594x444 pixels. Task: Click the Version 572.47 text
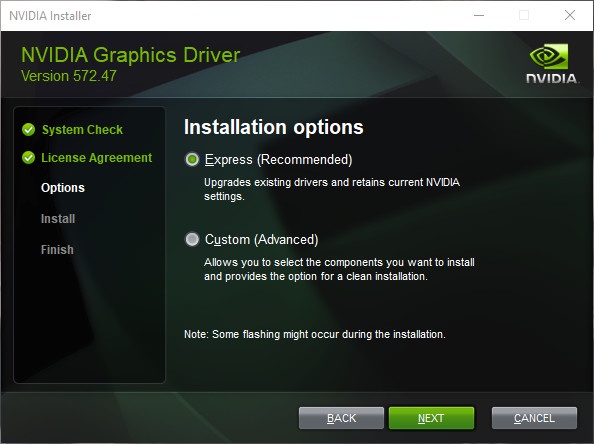tap(69, 76)
